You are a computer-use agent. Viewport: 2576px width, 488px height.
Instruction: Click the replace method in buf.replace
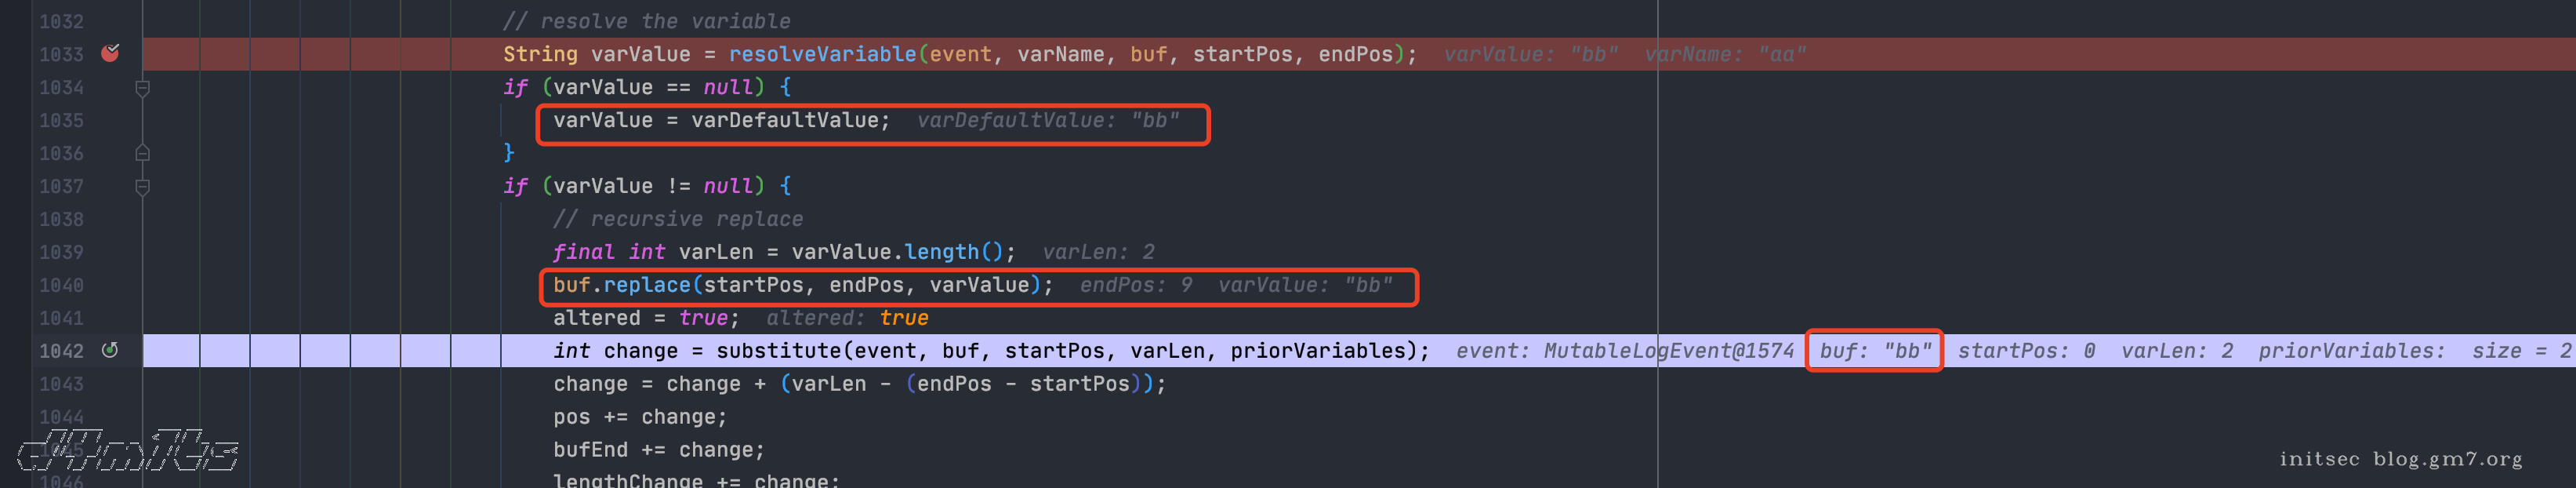coord(647,285)
